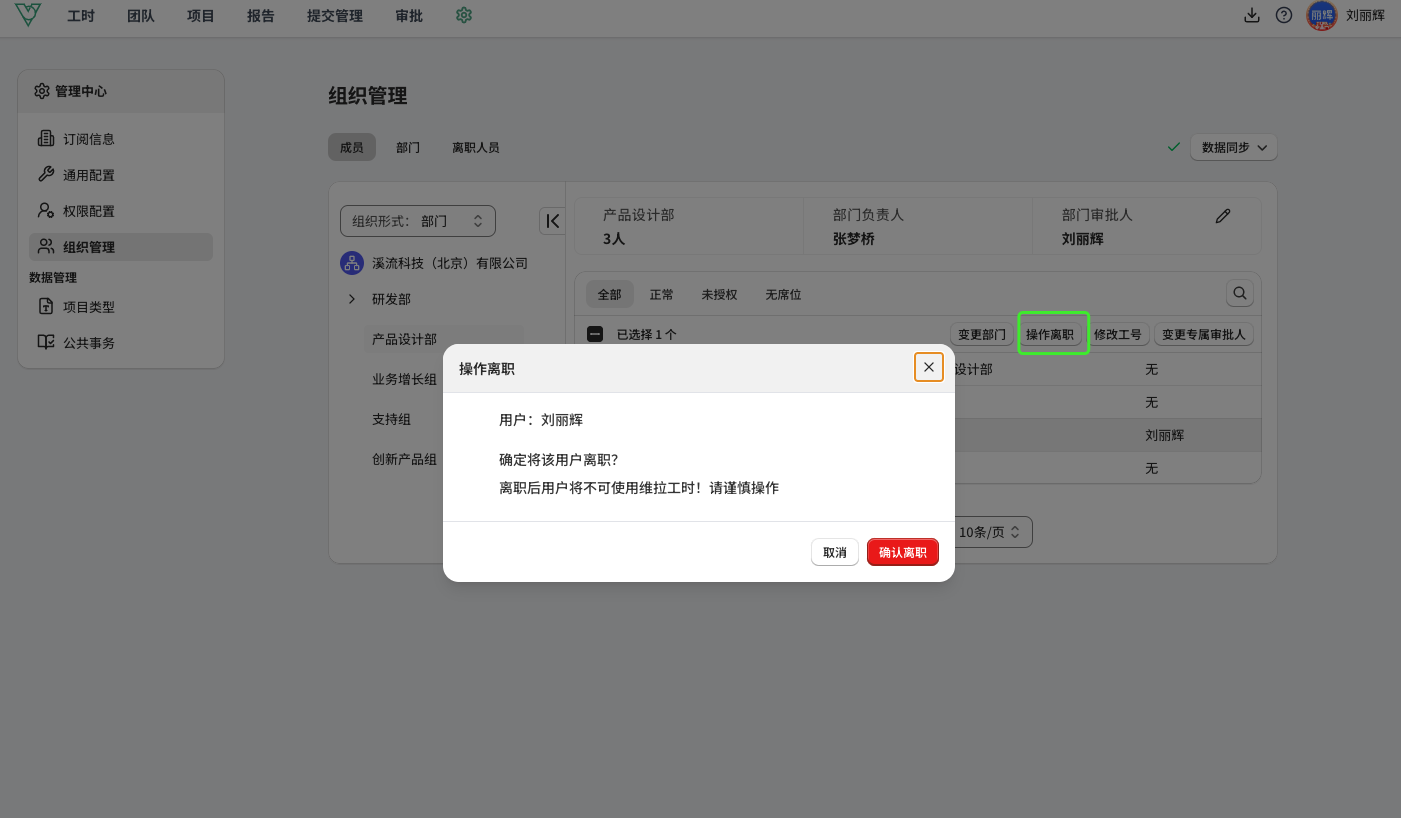
Task: Edit department approver with pencil icon
Action: pyautogui.click(x=1223, y=216)
